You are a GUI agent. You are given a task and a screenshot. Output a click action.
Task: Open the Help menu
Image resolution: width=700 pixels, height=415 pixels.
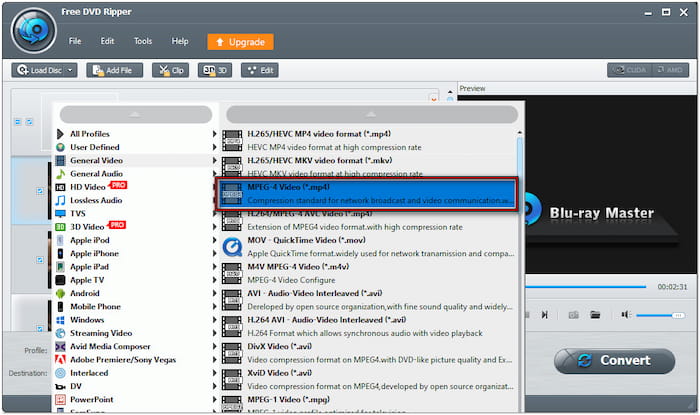click(x=180, y=41)
